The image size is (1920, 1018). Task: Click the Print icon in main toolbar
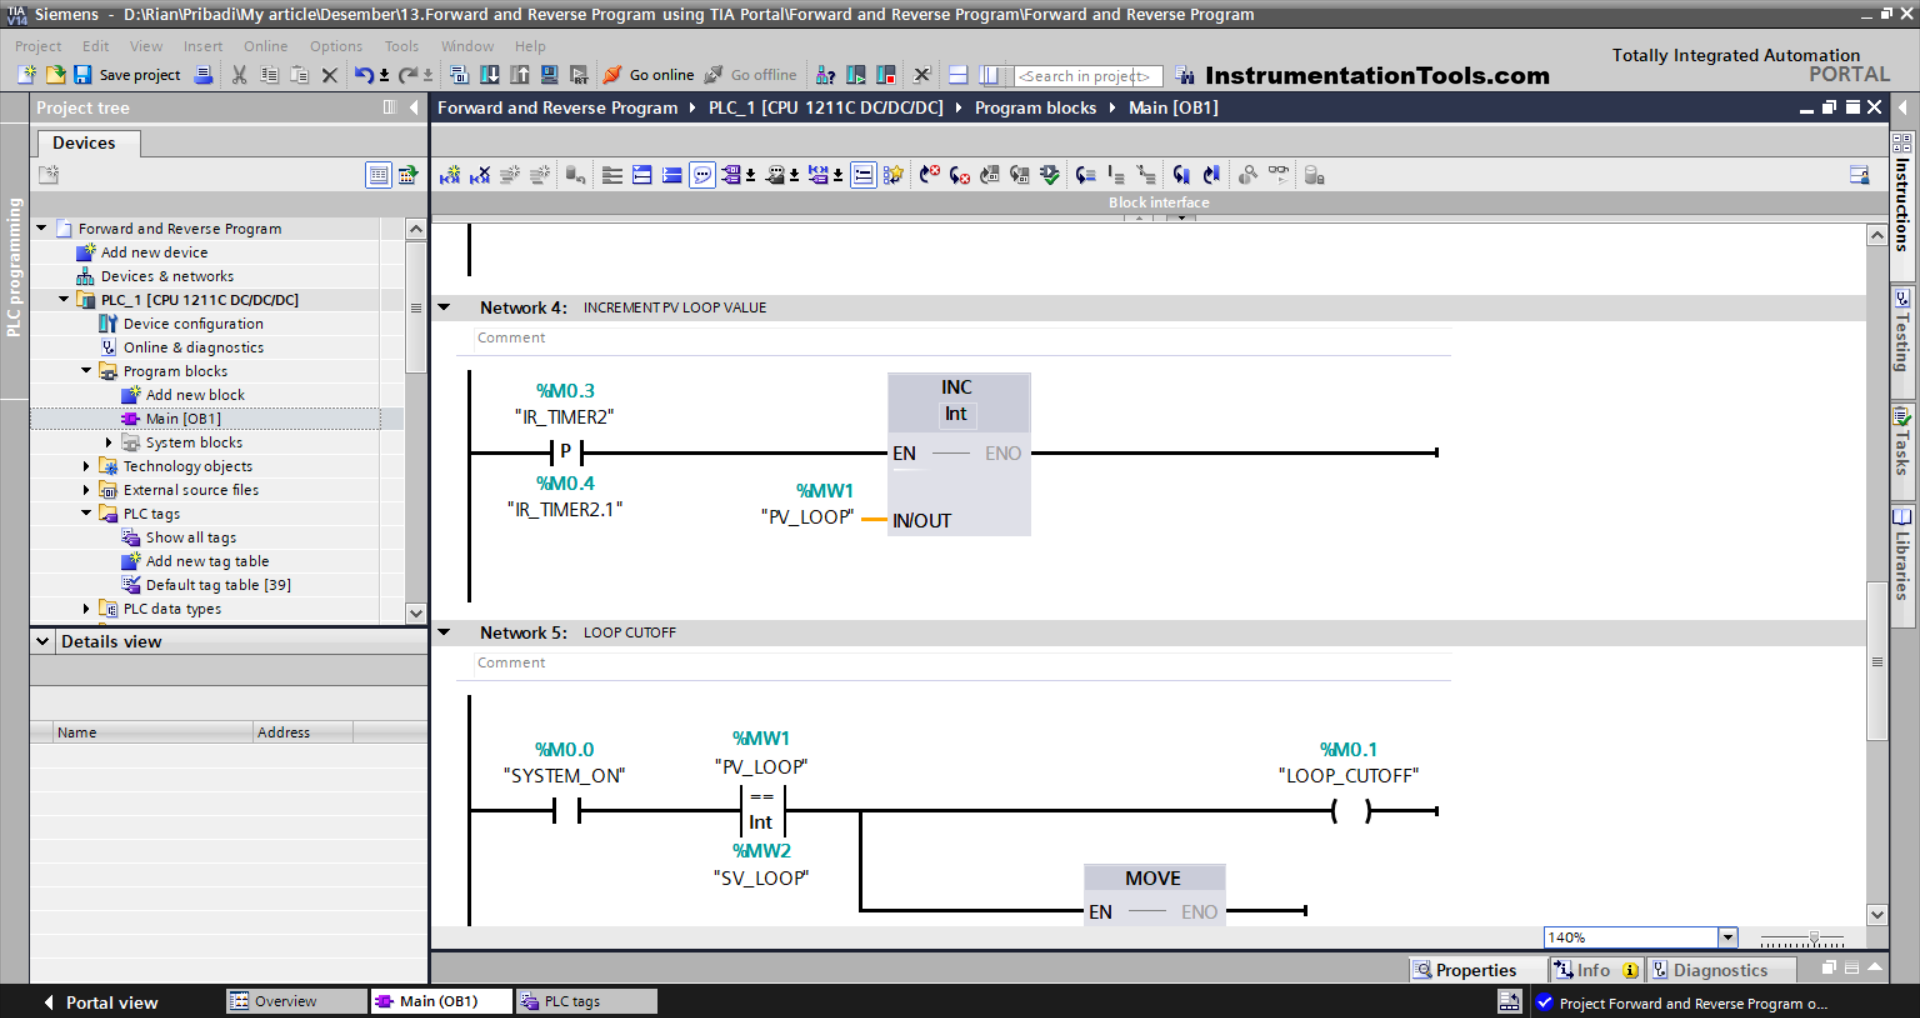(203, 75)
